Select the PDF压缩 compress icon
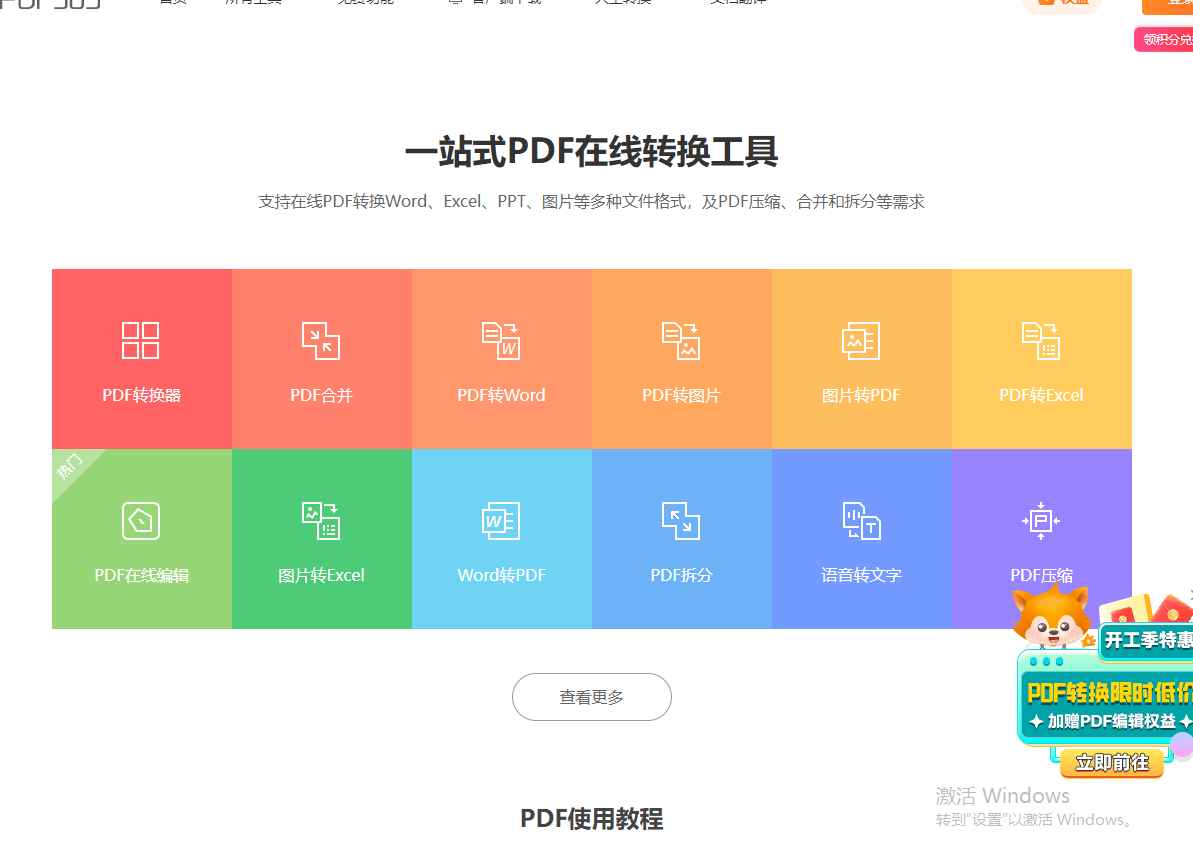1193x843 pixels. click(1041, 521)
